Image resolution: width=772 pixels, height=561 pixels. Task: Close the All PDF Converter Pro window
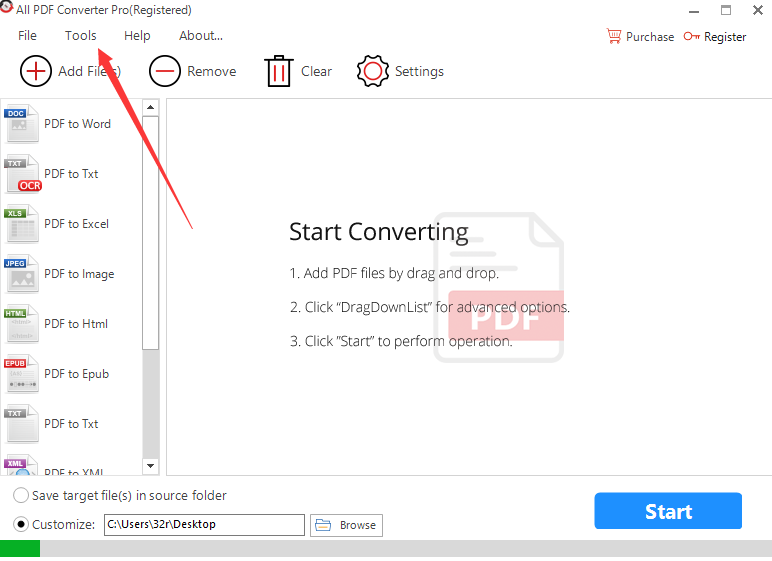coord(758,10)
